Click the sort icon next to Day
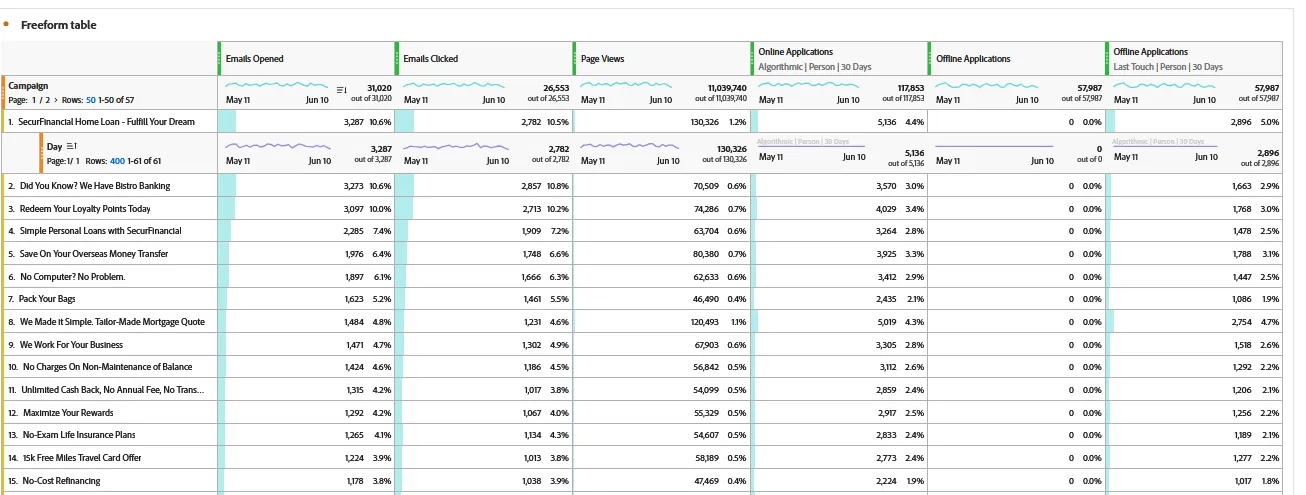 [x=72, y=147]
